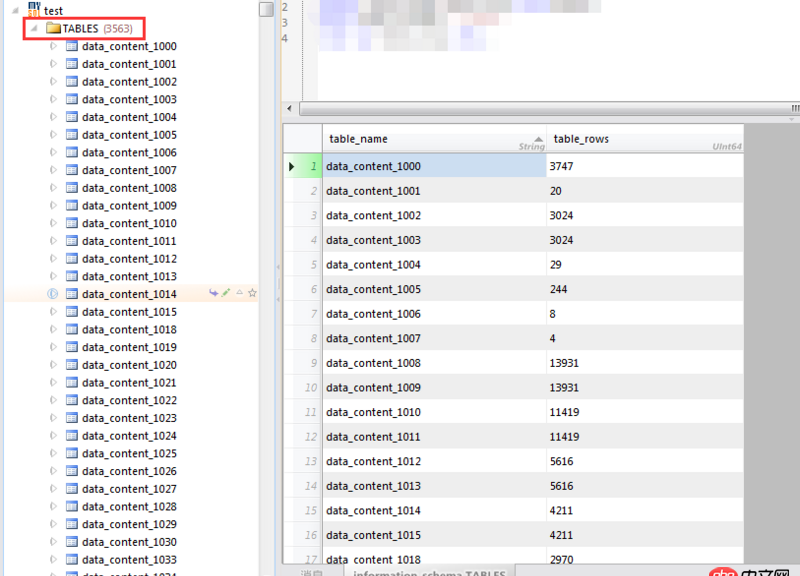The image size is (800, 576).
Task: Select result row number 1 header
Action: 303,166
